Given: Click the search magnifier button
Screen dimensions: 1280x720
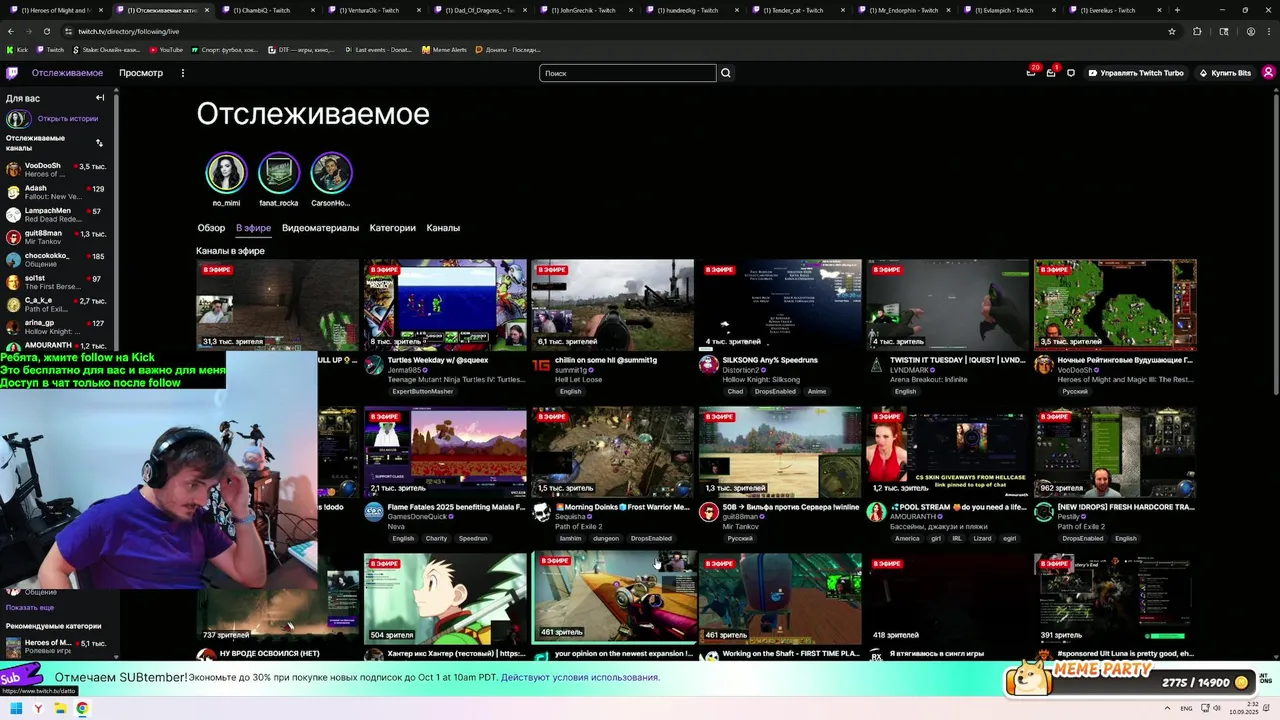Looking at the screenshot, I should (x=726, y=73).
